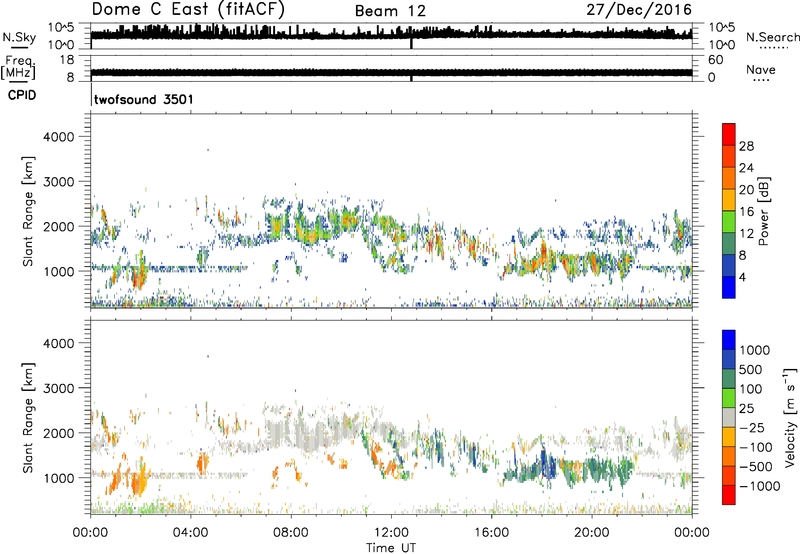Image resolution: width=800 pixels, height=554 pixels.
Task: Click the '28' power colorbar value
Action: pos(746,146)
